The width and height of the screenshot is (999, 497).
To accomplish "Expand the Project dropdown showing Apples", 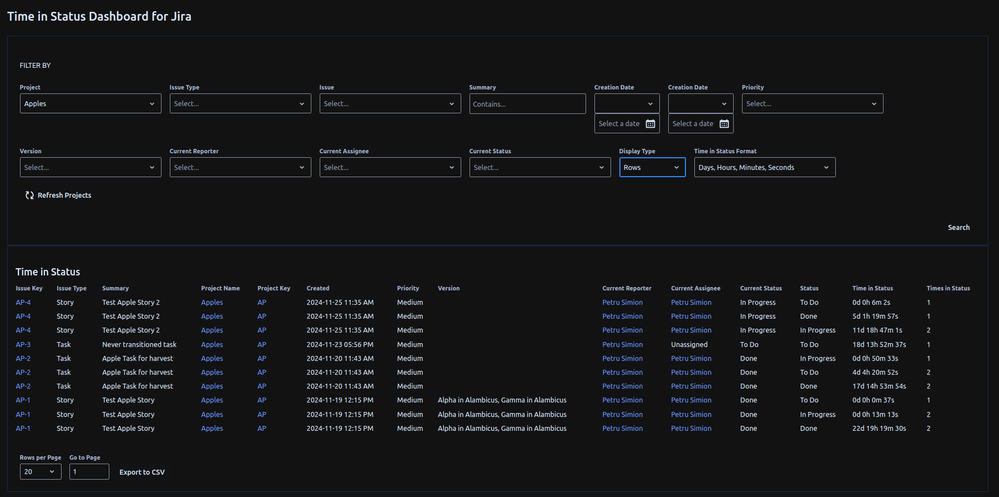I will point(90,104).
